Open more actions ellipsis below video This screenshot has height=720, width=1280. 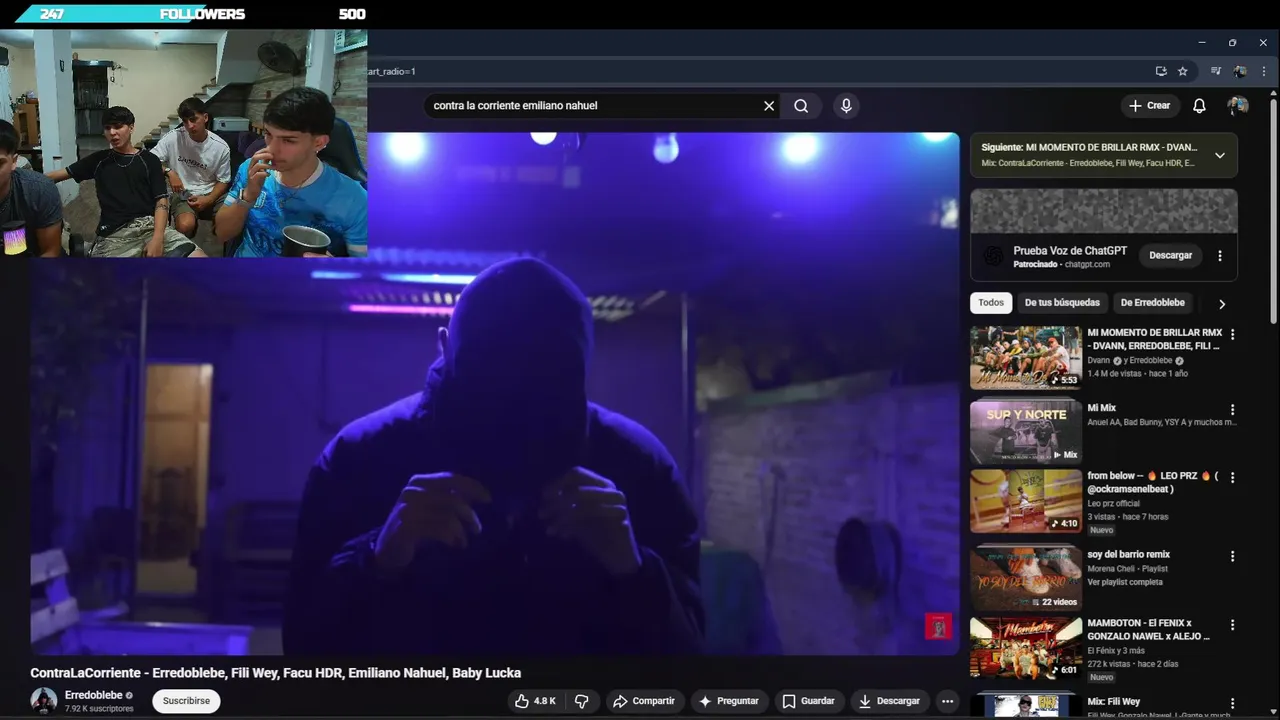click(x=947, y=701)
